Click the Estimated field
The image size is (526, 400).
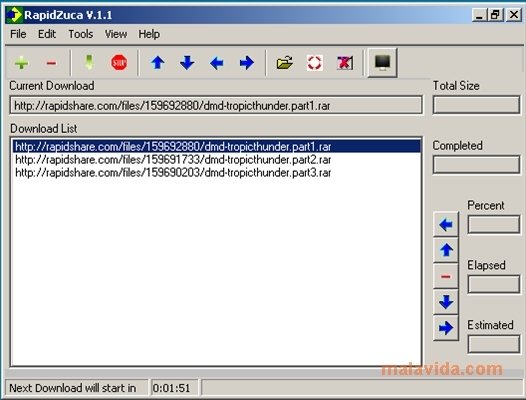pos(494,344)
